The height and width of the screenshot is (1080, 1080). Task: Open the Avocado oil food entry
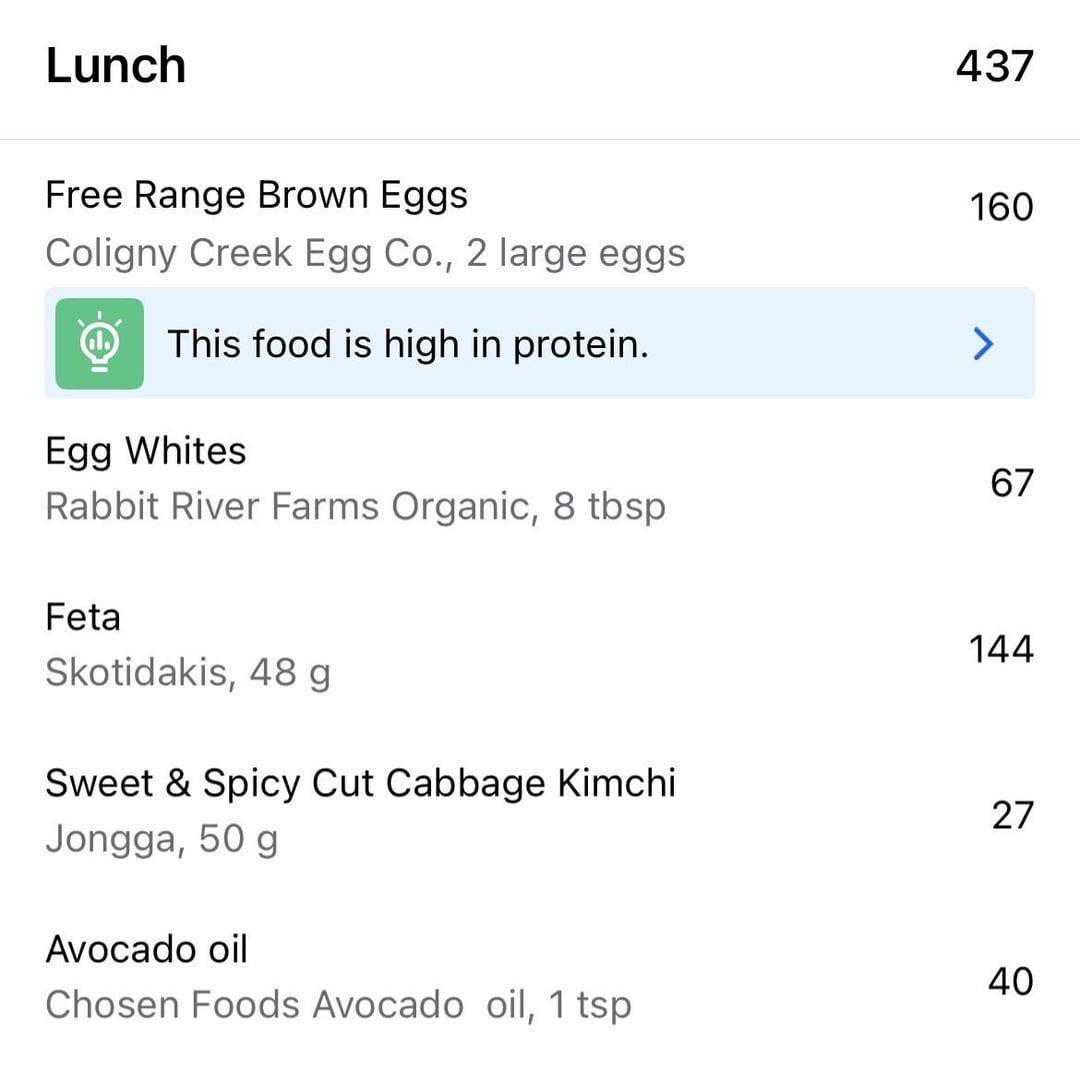[146, 949]
